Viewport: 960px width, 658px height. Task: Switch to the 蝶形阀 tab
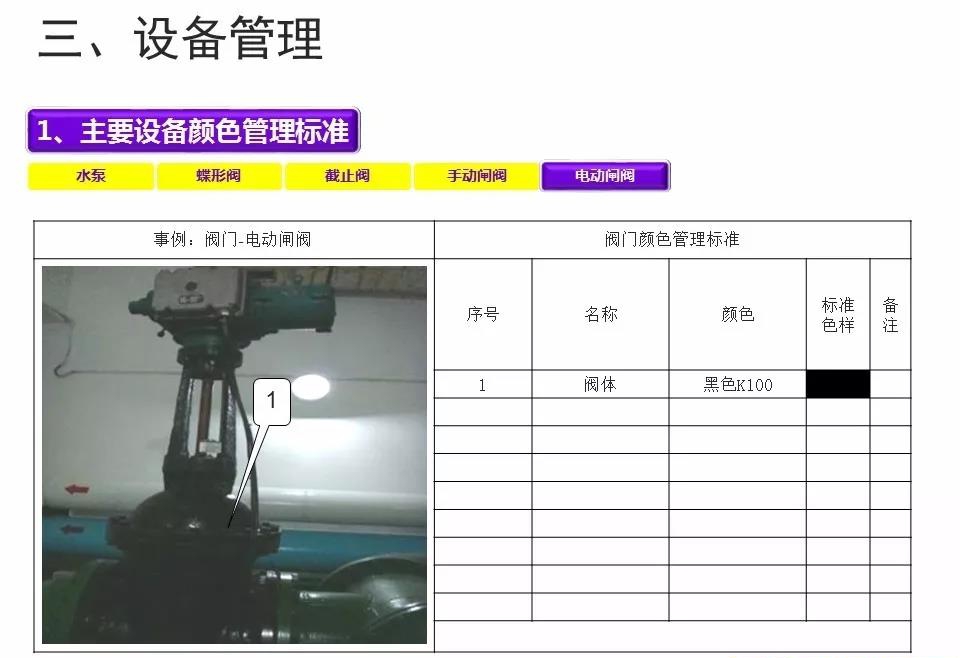coord(219,176)
